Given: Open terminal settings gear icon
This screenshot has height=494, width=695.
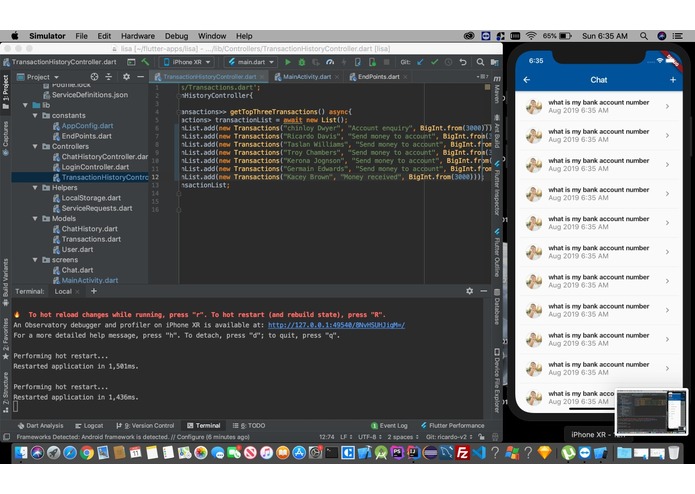Looking at the screenshot, I should tap(469, 291).
